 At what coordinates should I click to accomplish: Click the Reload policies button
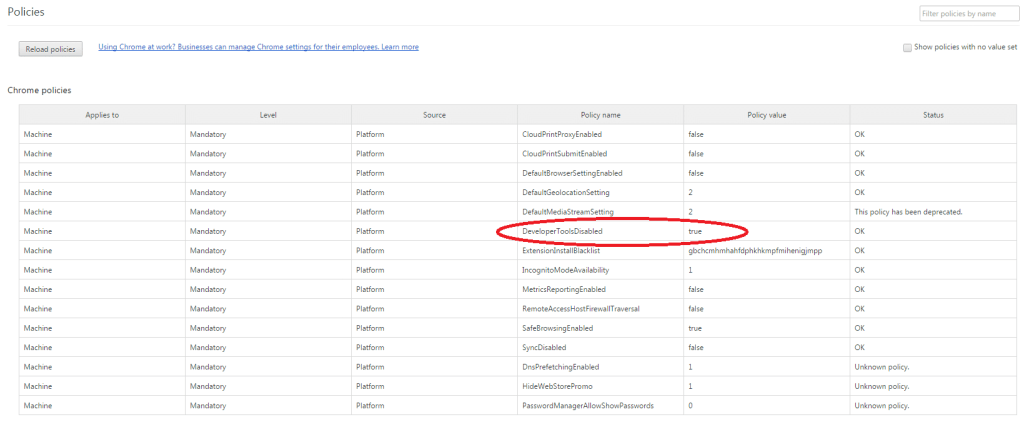click(50, 49)
